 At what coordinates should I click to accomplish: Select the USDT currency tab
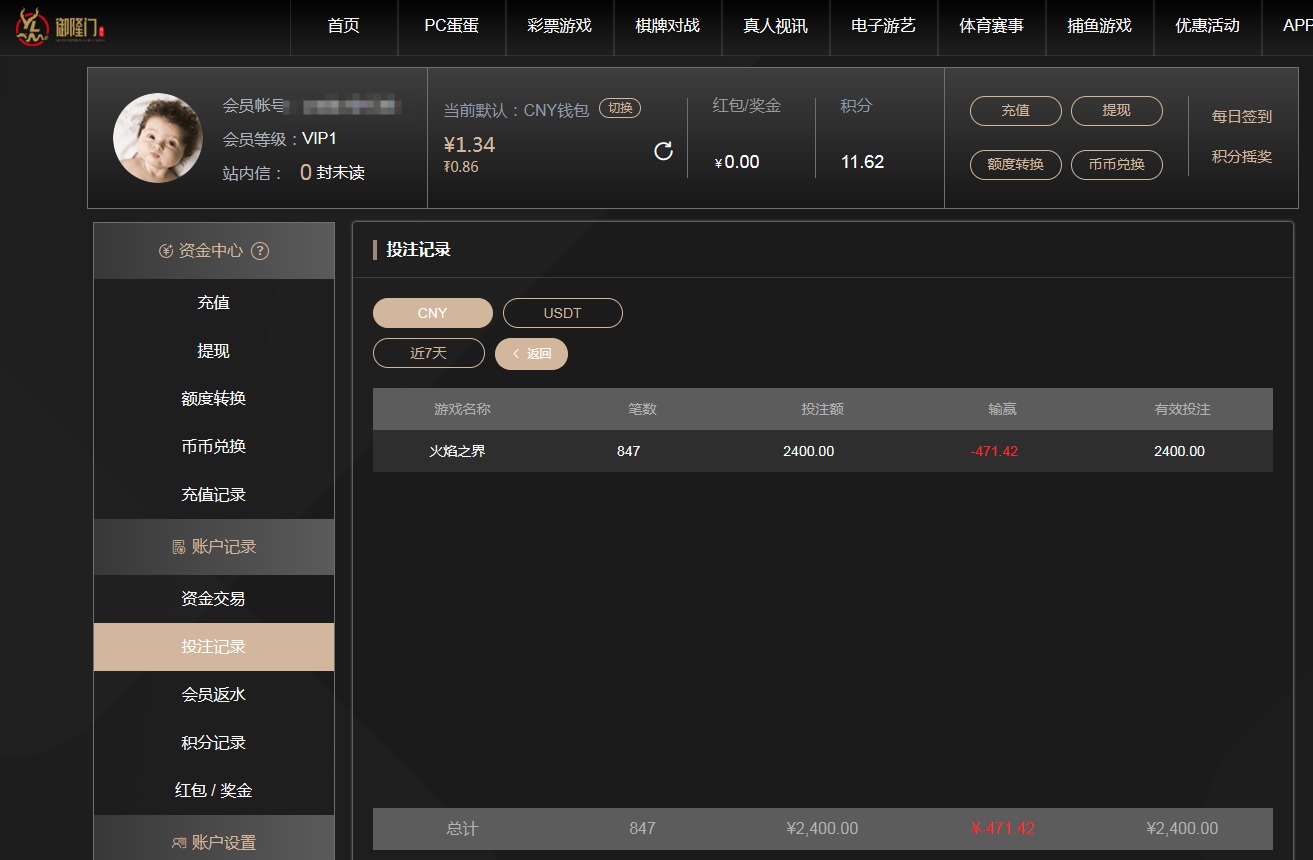[562, 313]
